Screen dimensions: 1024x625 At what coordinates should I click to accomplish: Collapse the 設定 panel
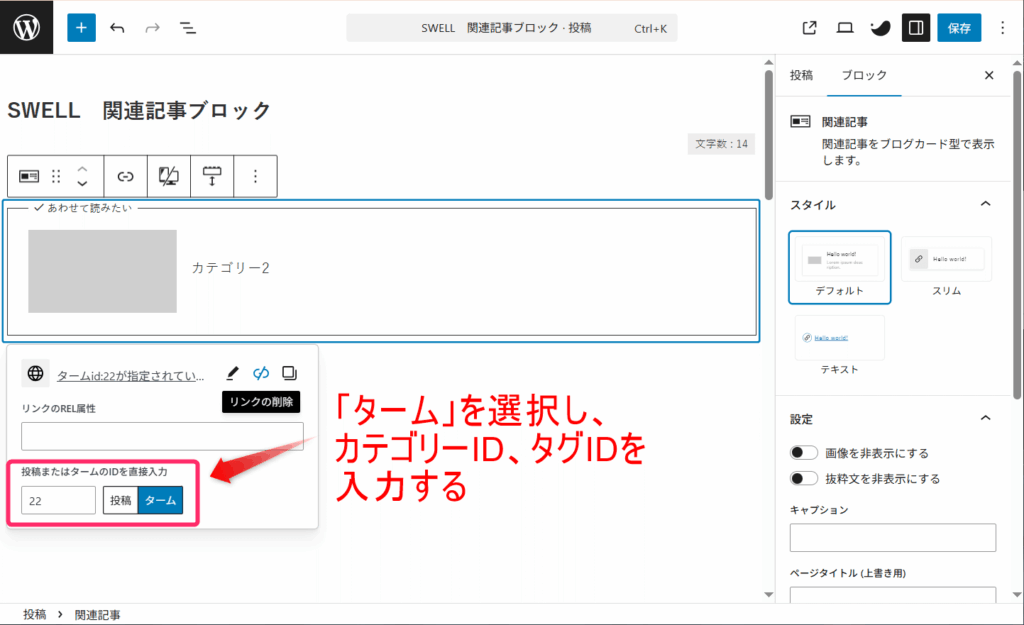pyautogui.click(x=985, y=419)
